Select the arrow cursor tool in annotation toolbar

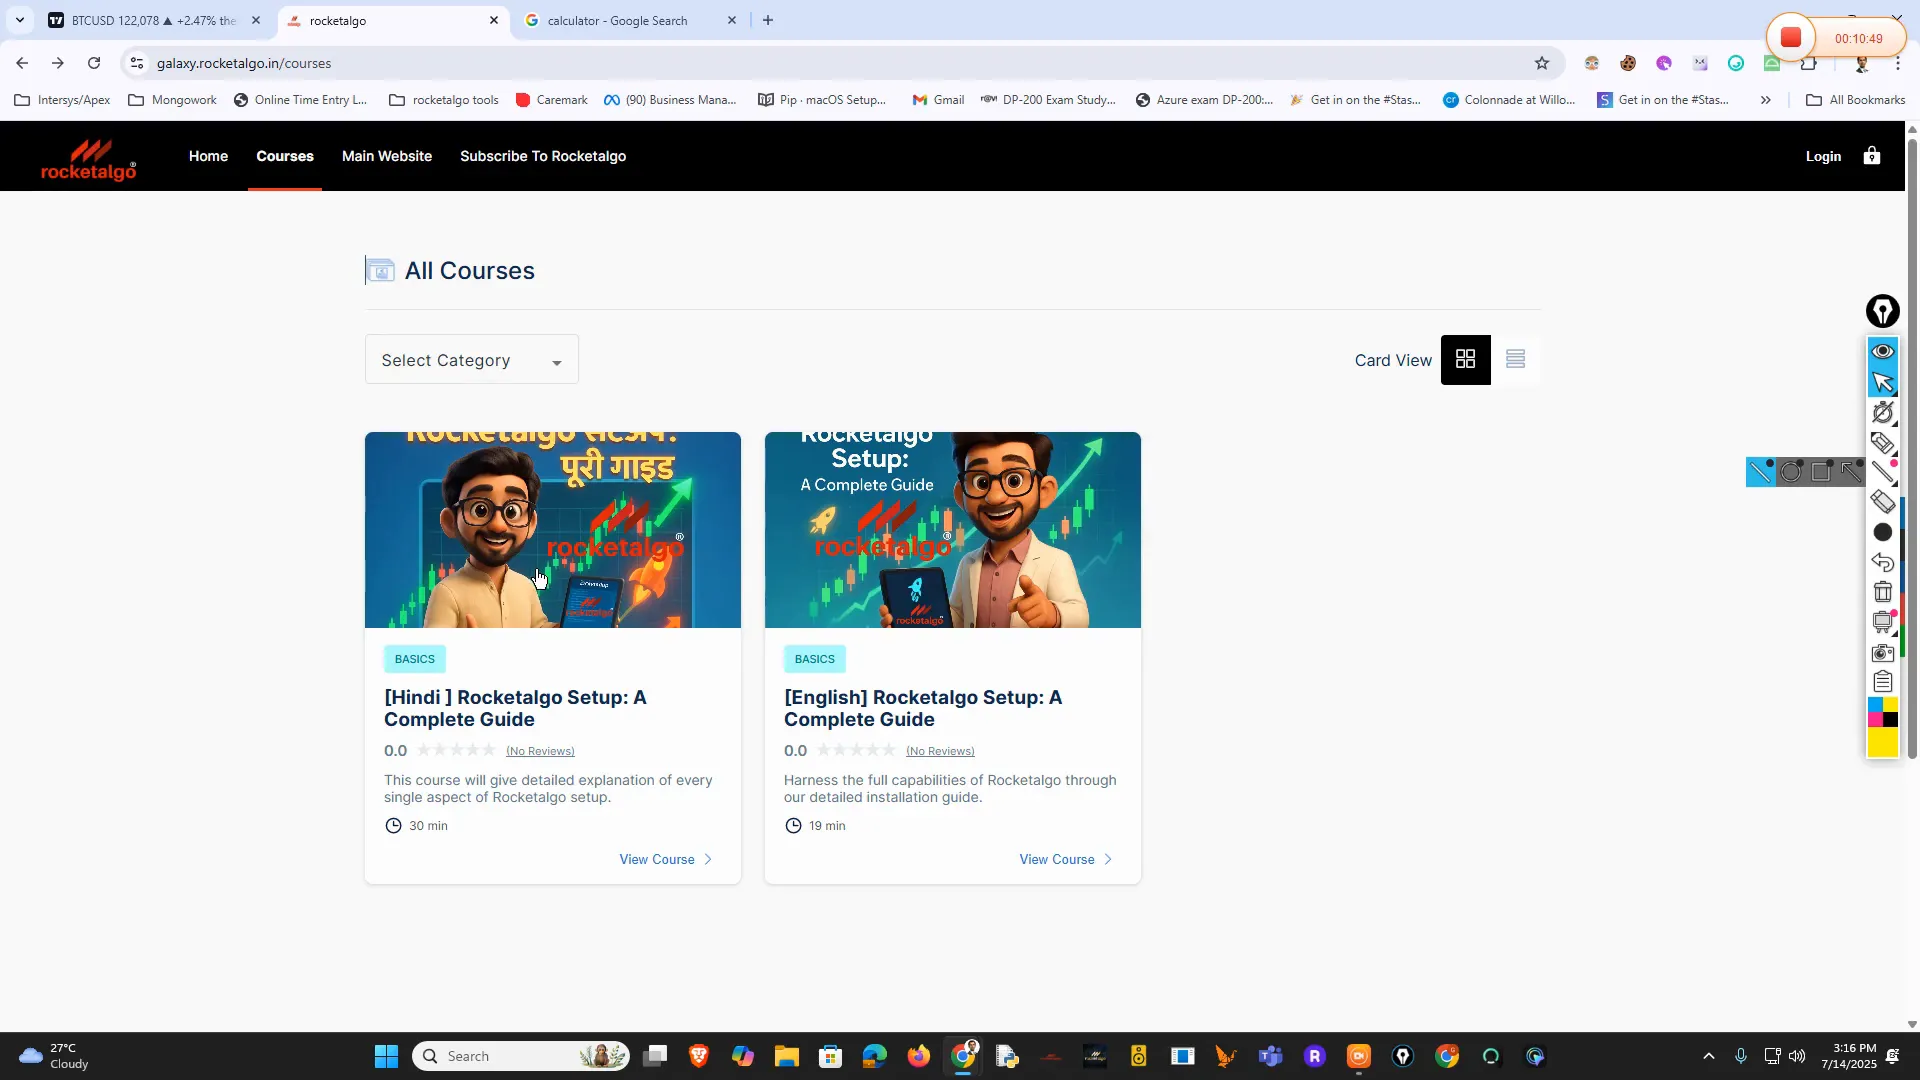(x=1882, y=382)
